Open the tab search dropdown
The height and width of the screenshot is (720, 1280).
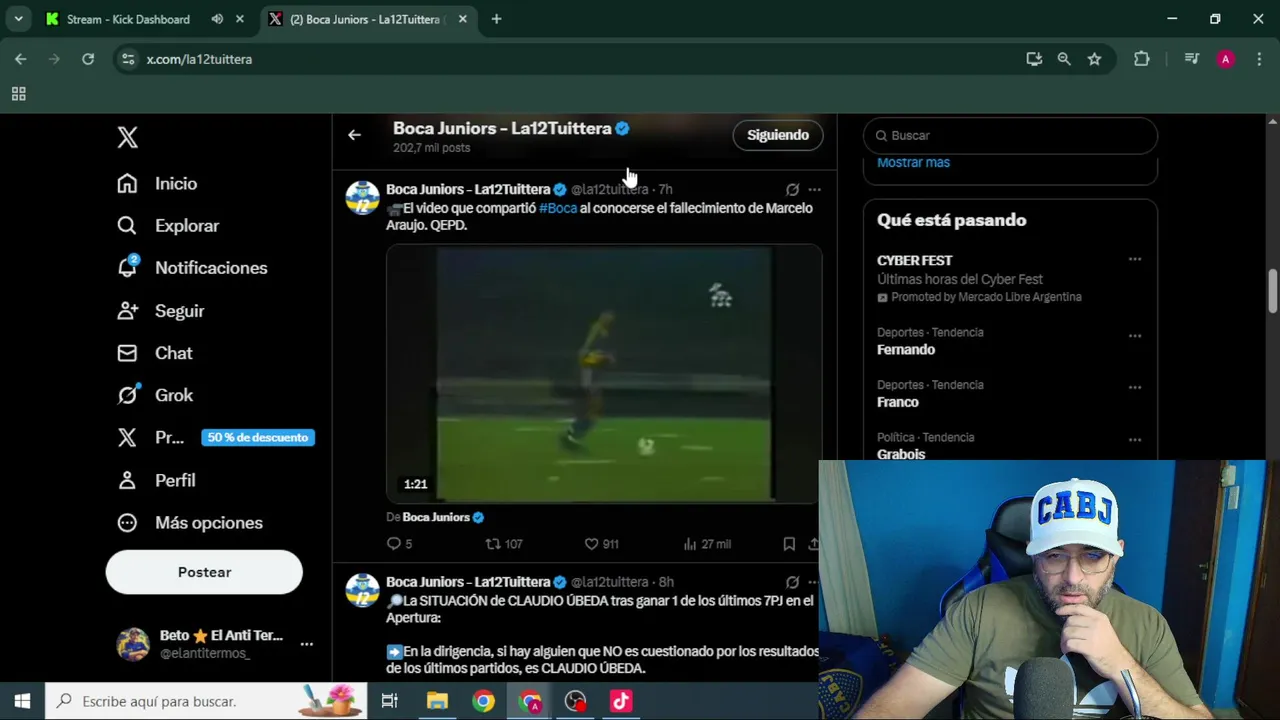click(18, 19)
